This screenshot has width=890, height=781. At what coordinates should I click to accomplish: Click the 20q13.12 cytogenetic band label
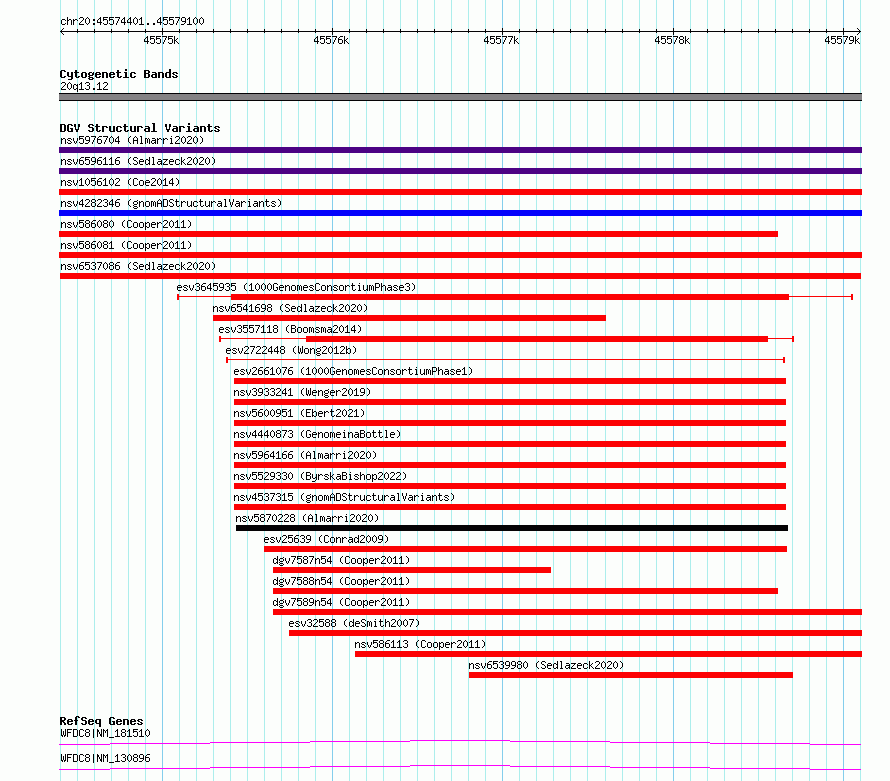point(84,86)
